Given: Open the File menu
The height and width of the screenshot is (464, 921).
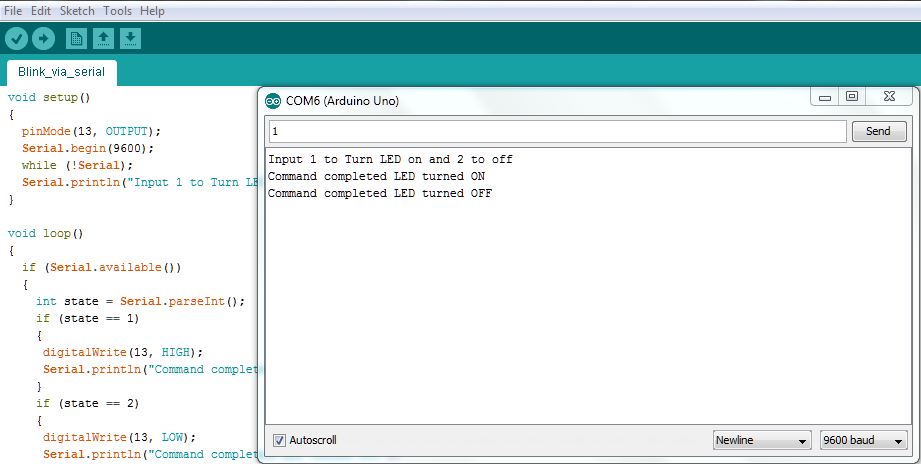Looking at the screenshot, I should click(x=13, y=11).
